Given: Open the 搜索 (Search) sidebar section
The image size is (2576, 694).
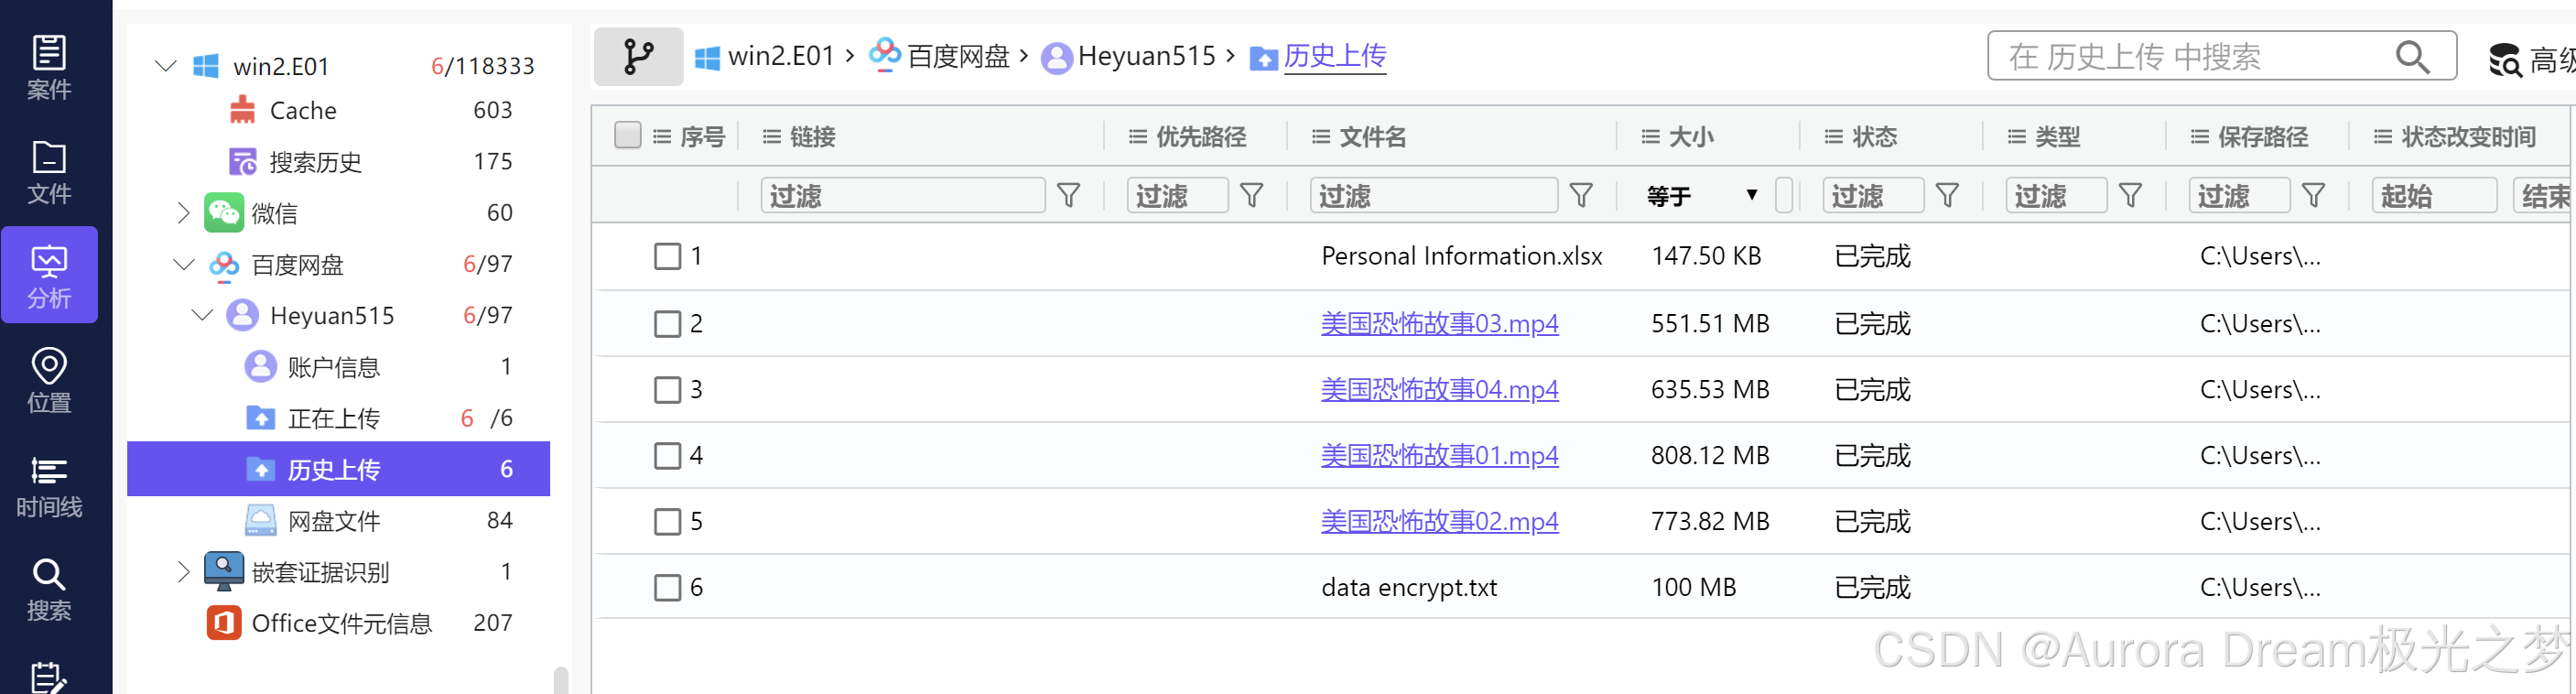Looking at the screenshot, I should pos(49,589).
